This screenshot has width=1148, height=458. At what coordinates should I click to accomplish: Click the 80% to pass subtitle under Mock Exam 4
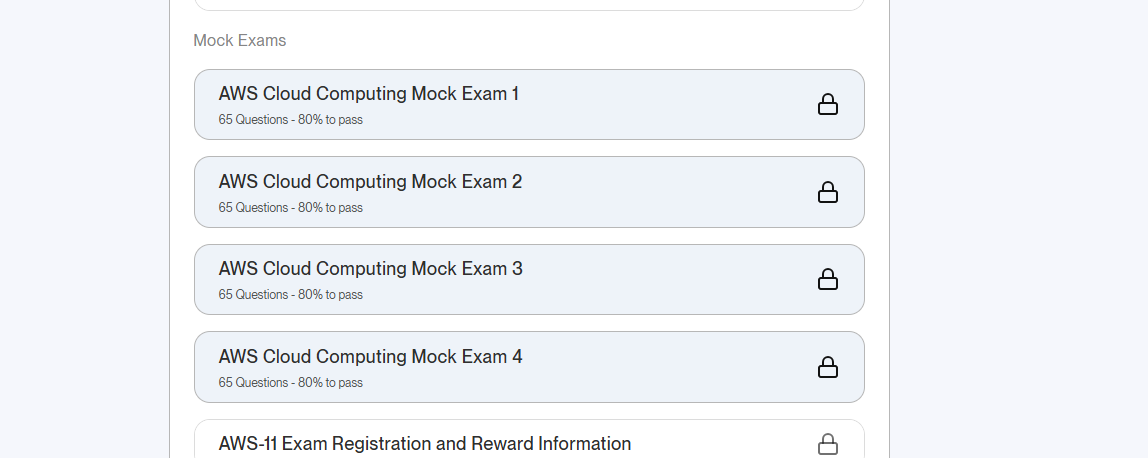(330, 382)
